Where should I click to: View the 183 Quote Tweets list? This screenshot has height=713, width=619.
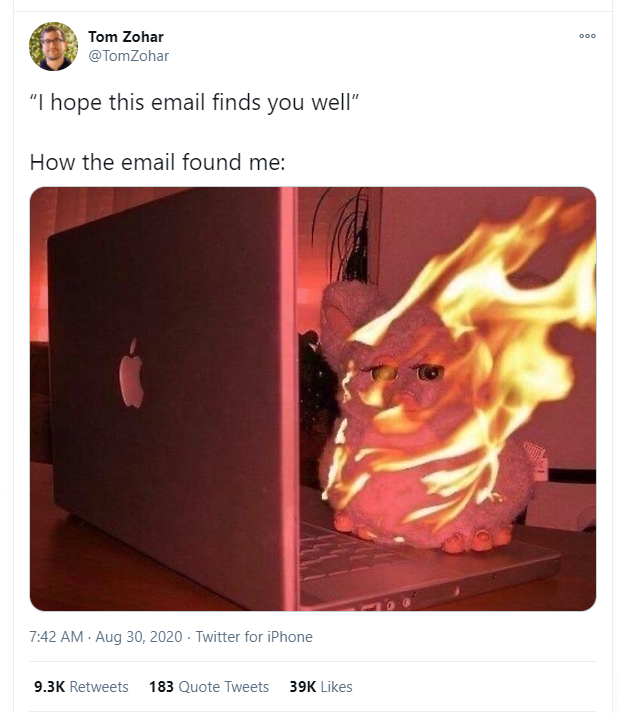[x=209, y=687]
